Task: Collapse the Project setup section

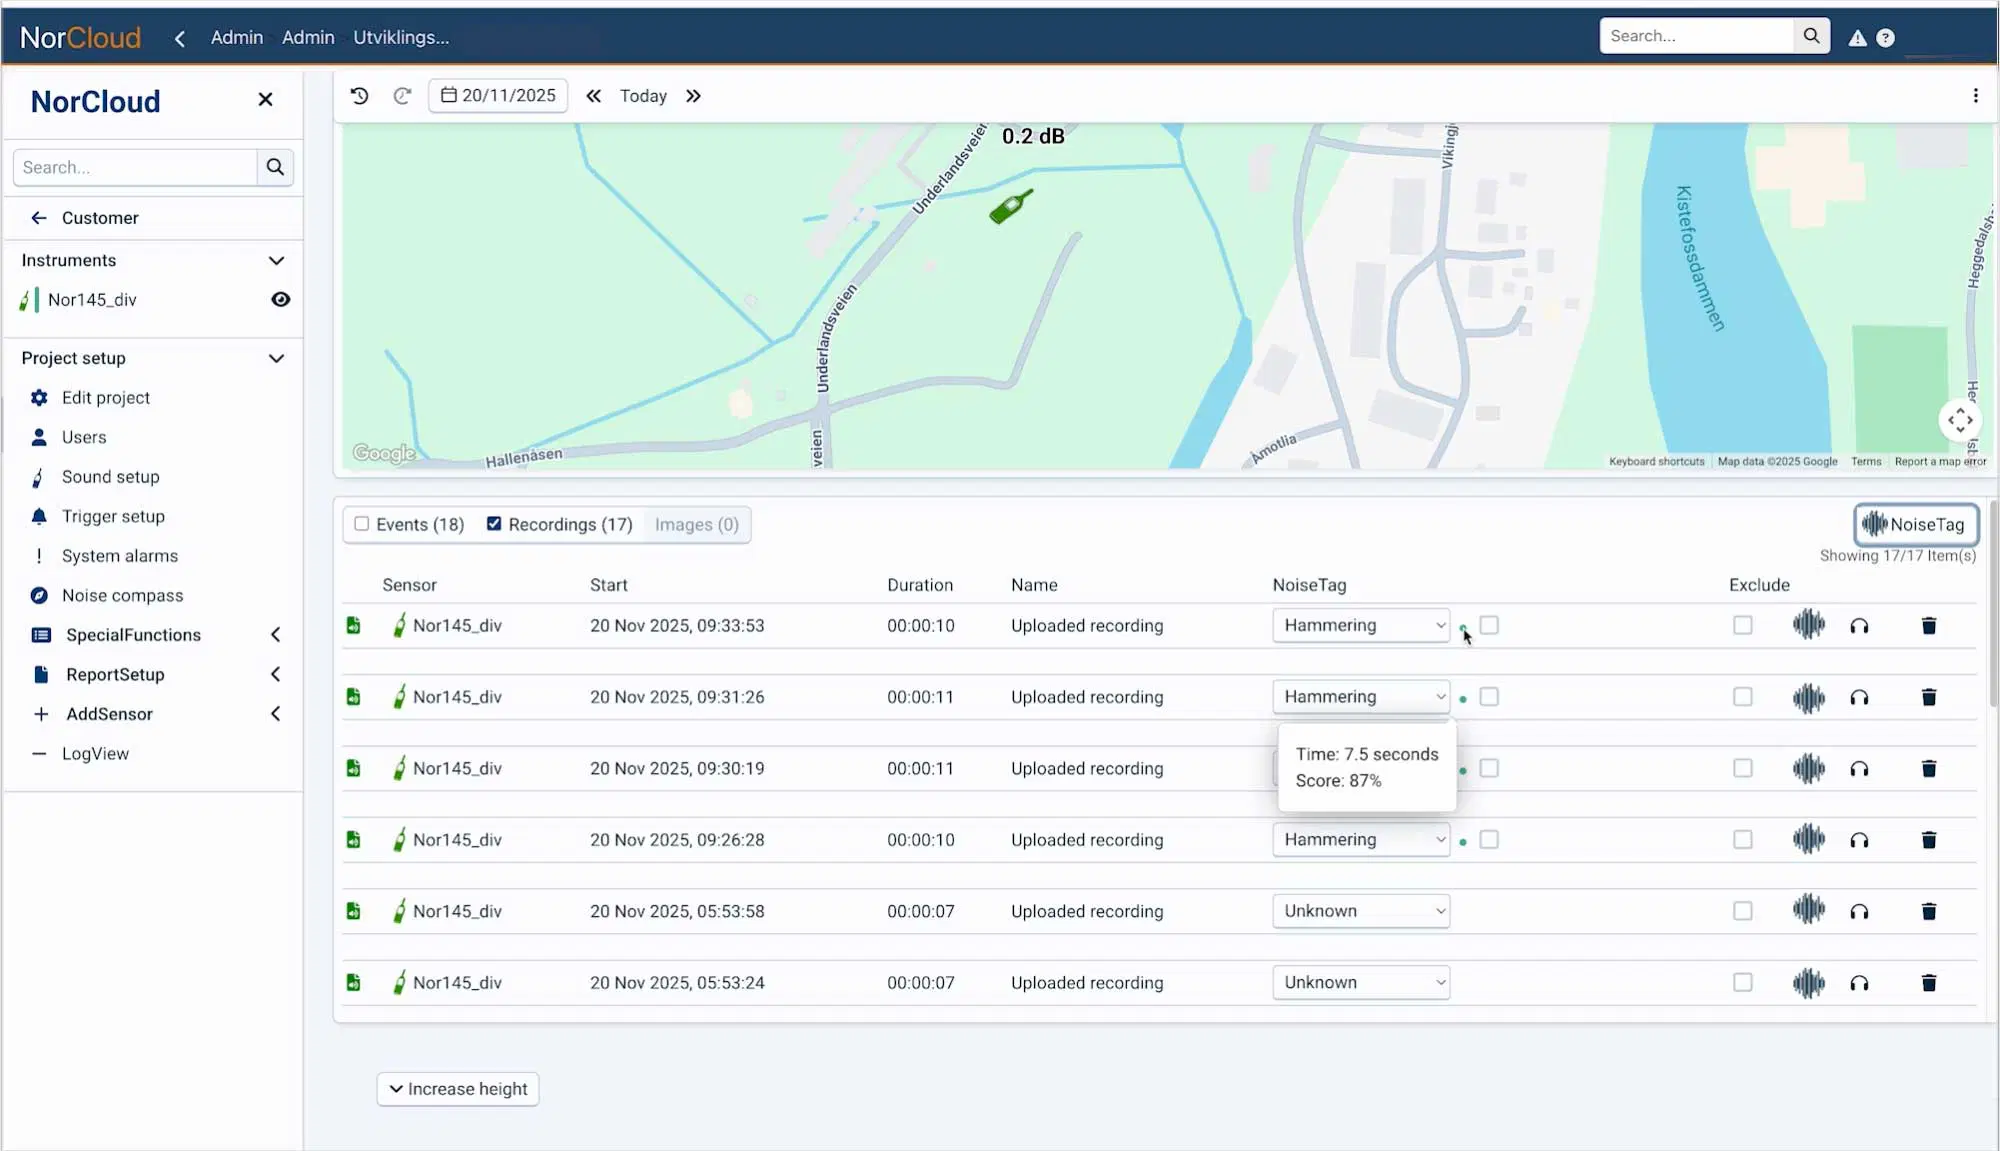Action: tap(276, 359)
